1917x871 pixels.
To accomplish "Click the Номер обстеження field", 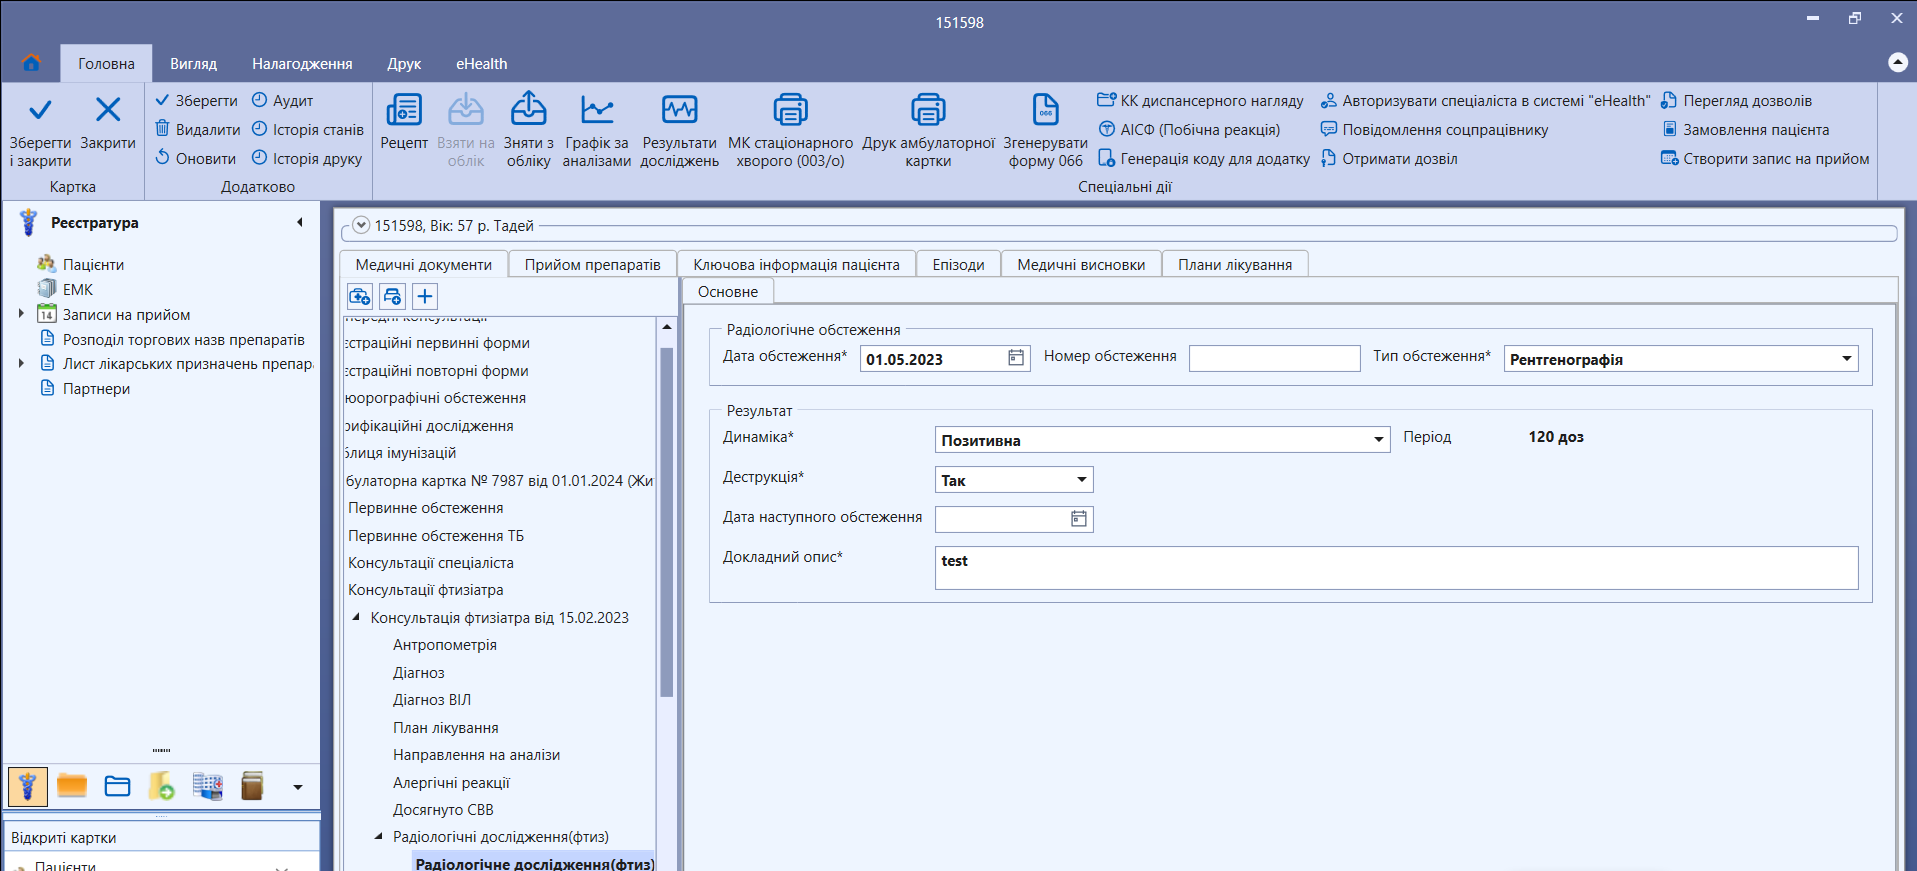I will pos(1274,358).
